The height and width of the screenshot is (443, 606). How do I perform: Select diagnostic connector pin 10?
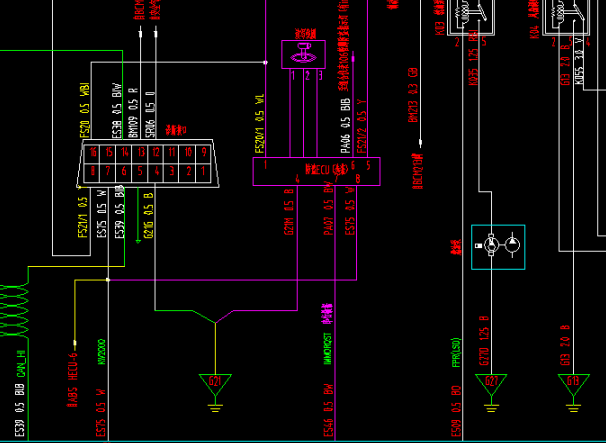tap(188, 152)
